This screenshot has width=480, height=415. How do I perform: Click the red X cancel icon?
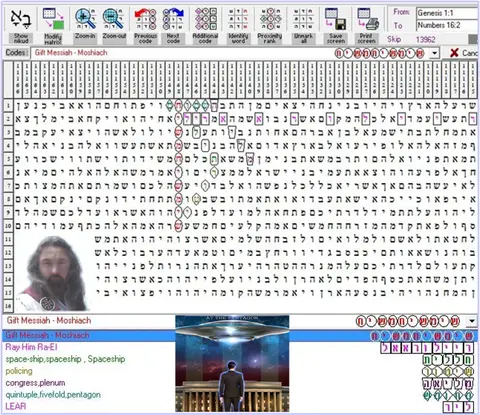coord(454,53)
